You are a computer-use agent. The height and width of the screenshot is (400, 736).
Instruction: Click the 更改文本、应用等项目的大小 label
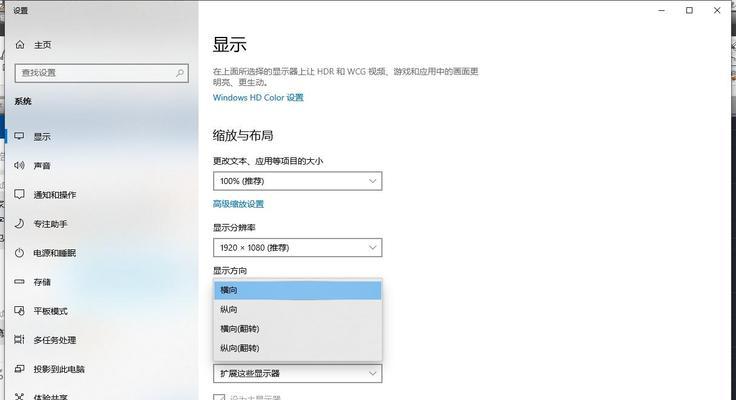(x=268, y=161)
